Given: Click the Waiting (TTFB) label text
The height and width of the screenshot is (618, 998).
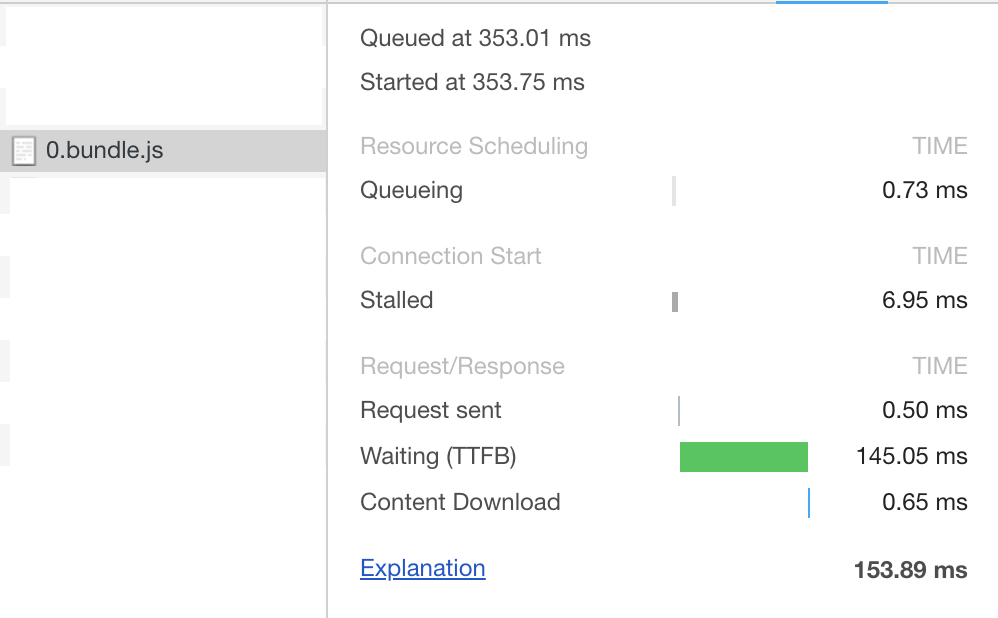Looking at the screenshot, I should pos(438,456).
